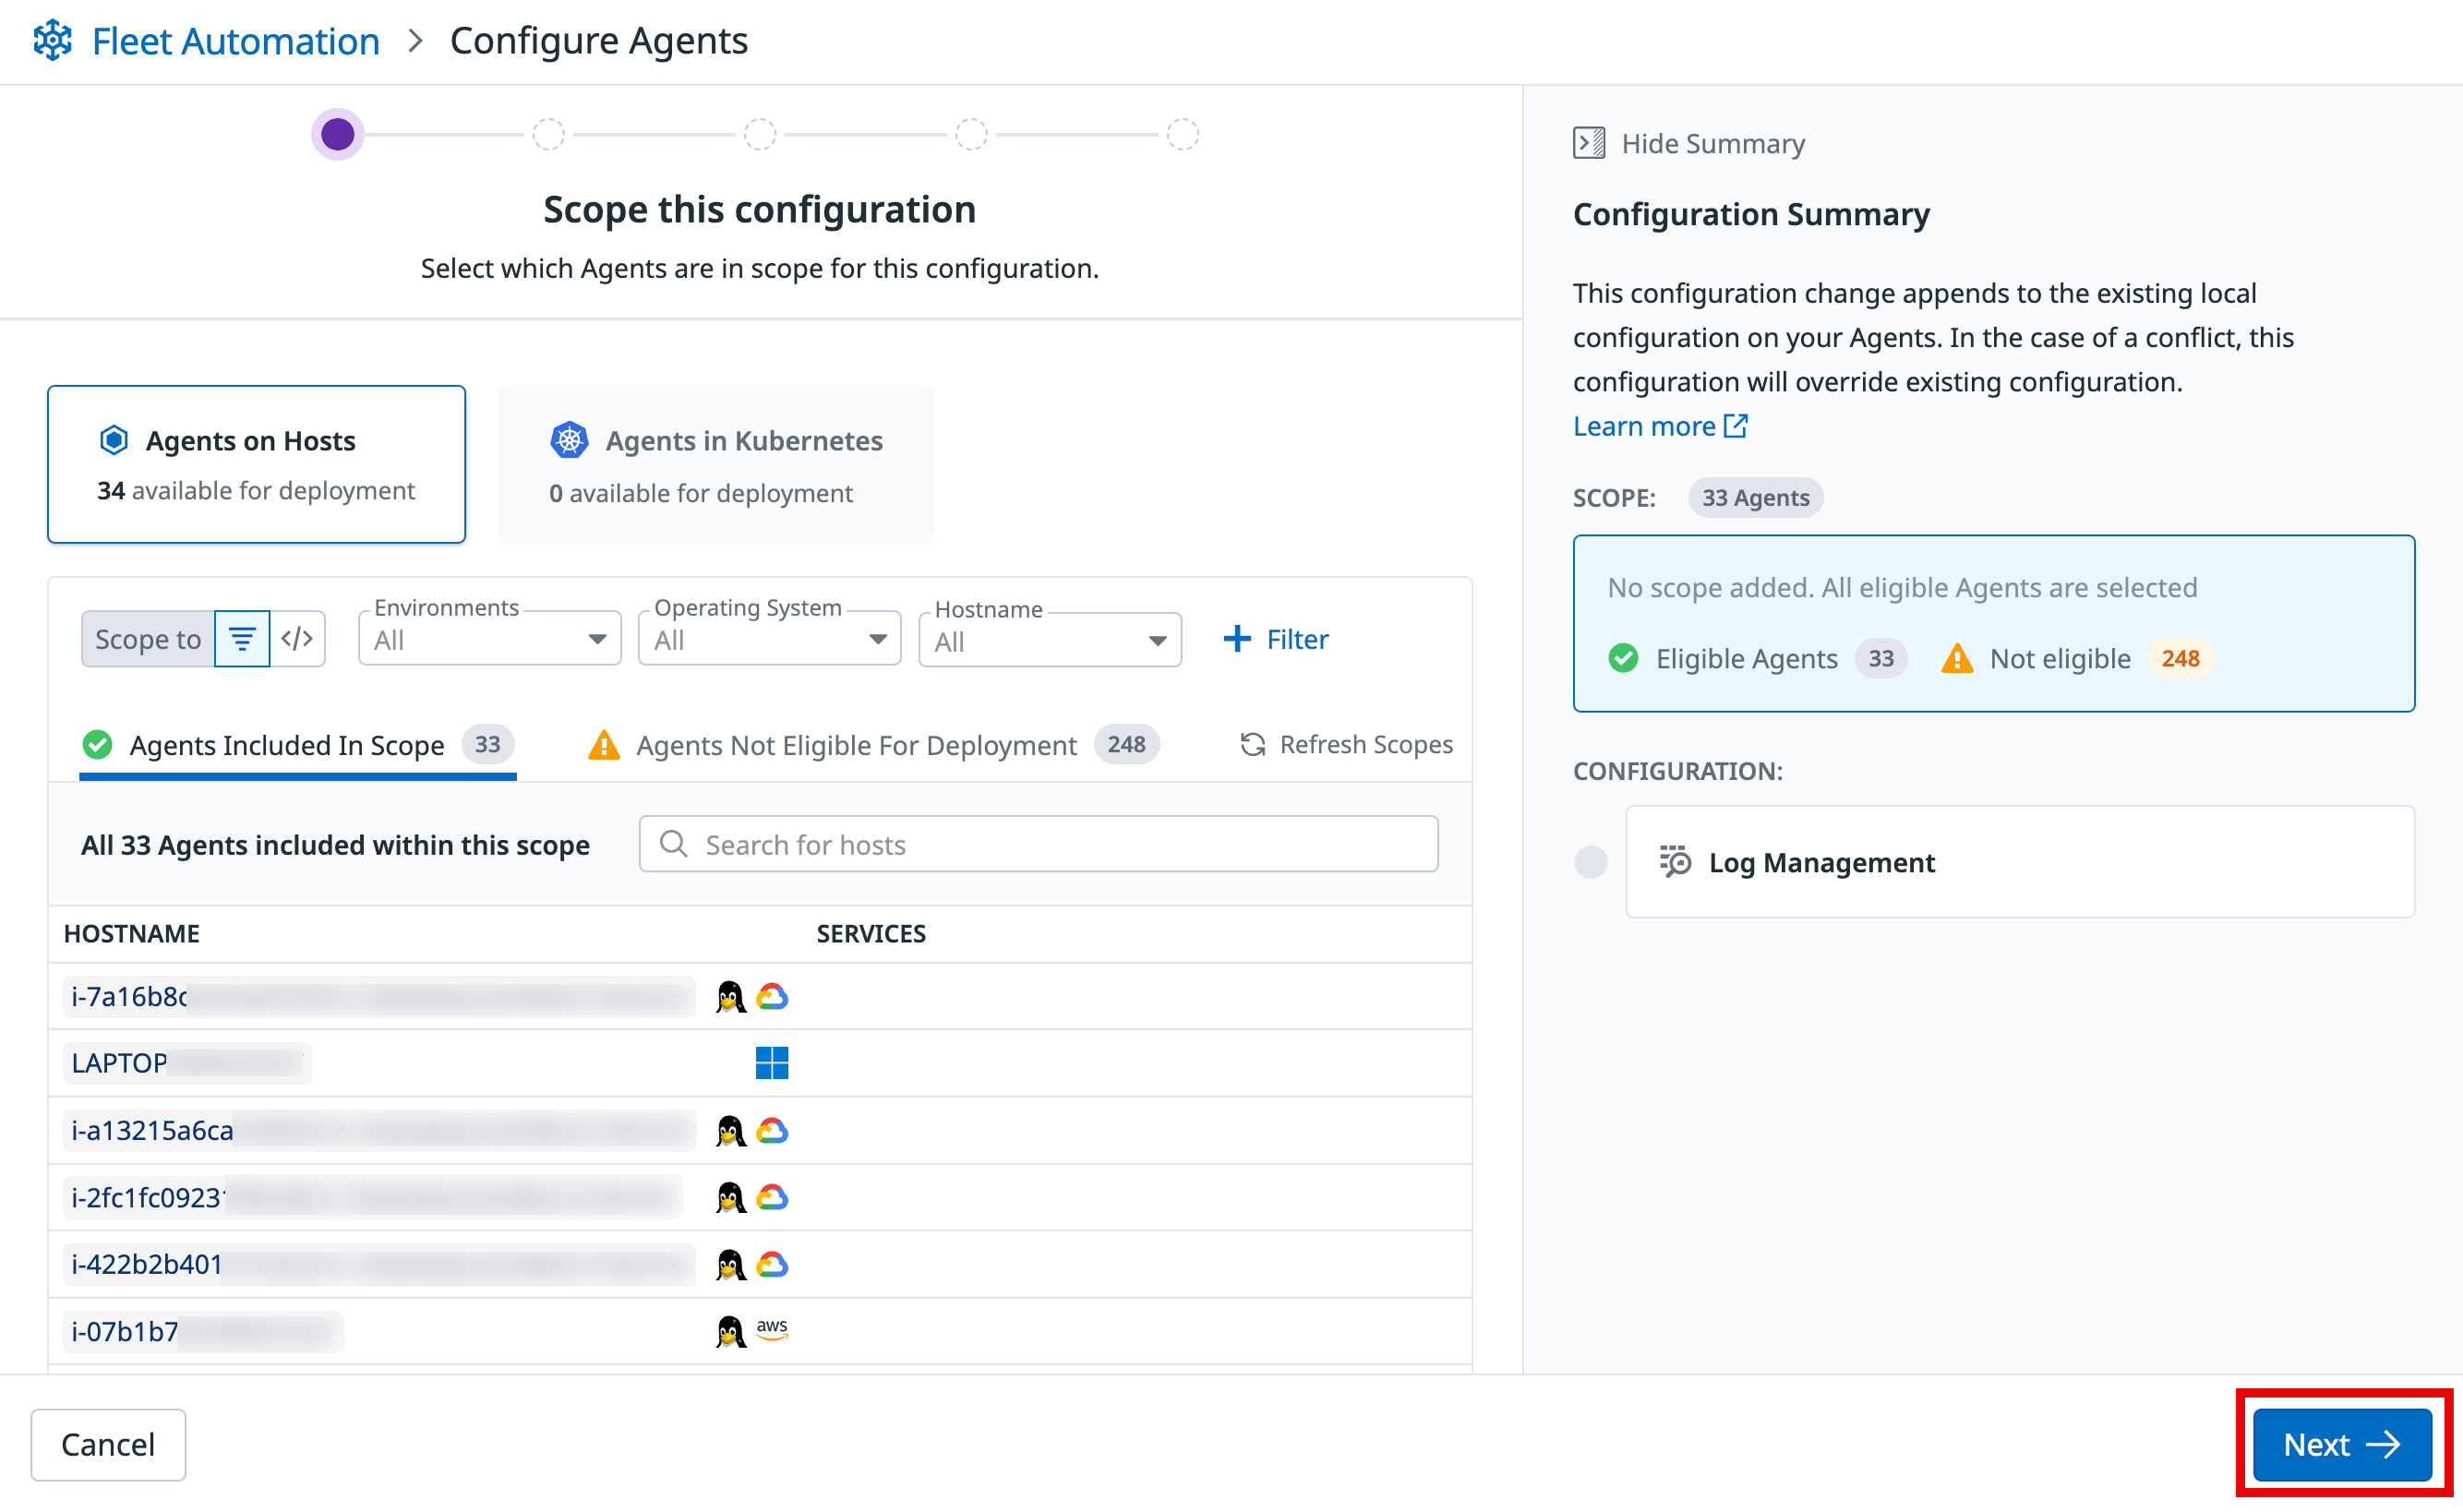Viewport: 2463px width, 1512px height.
Task: Open the Operating System dropdown
Action: pyautogui.click(x=769, y=640)
